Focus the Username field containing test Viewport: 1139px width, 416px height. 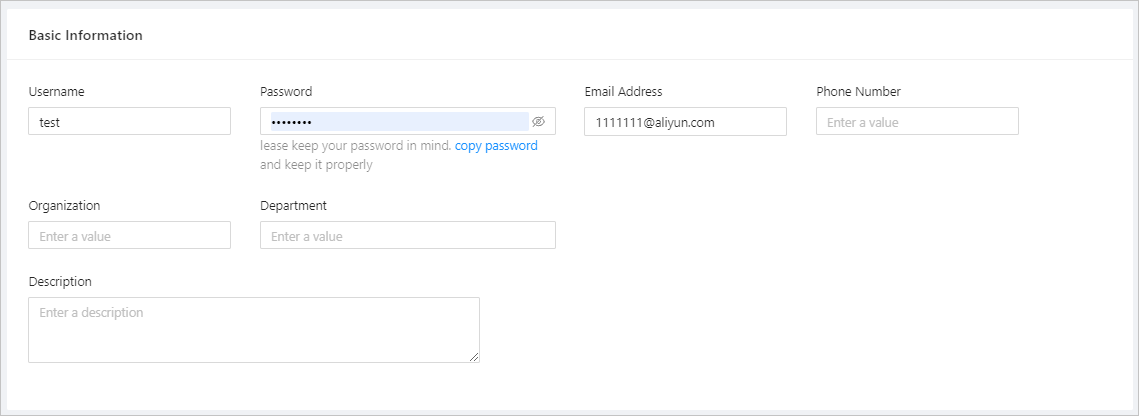click(x=129, y=122)
